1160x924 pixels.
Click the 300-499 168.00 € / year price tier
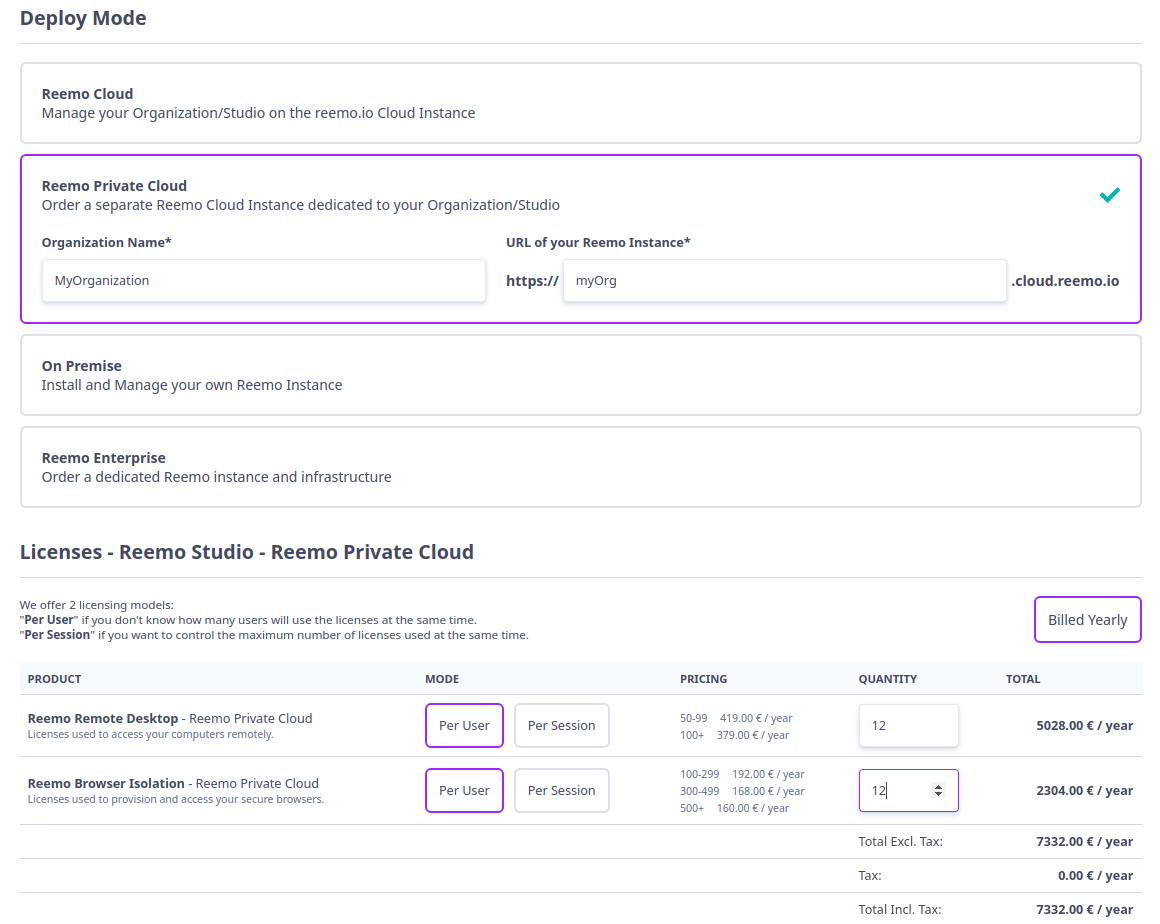coord(742,791)
